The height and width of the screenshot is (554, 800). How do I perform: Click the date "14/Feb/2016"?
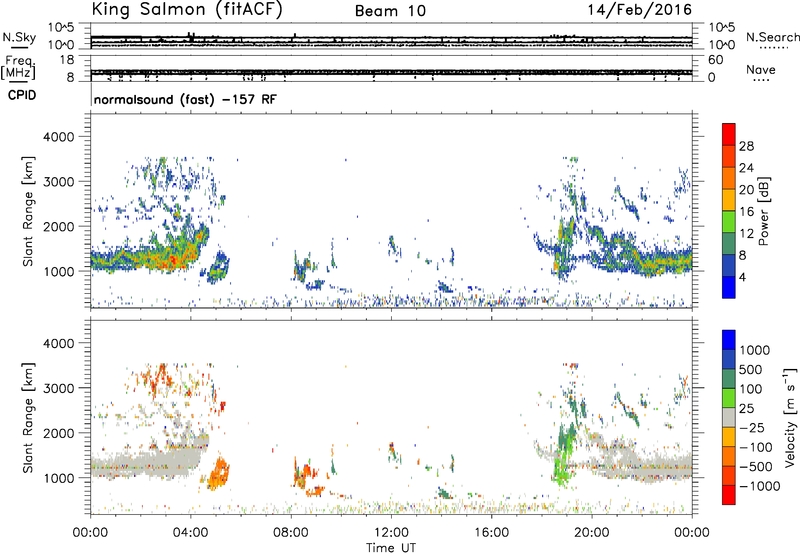tap(640, 10)
